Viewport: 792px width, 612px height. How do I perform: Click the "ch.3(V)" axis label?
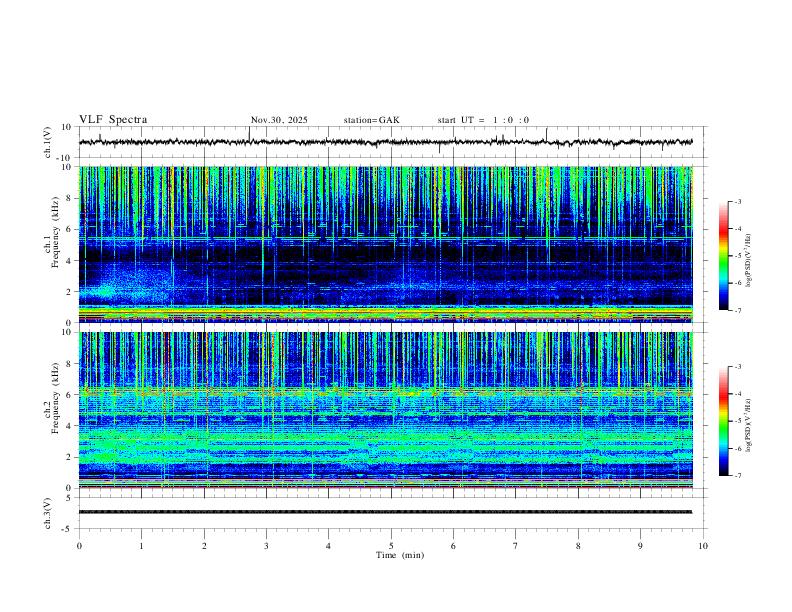coord(48,513)
